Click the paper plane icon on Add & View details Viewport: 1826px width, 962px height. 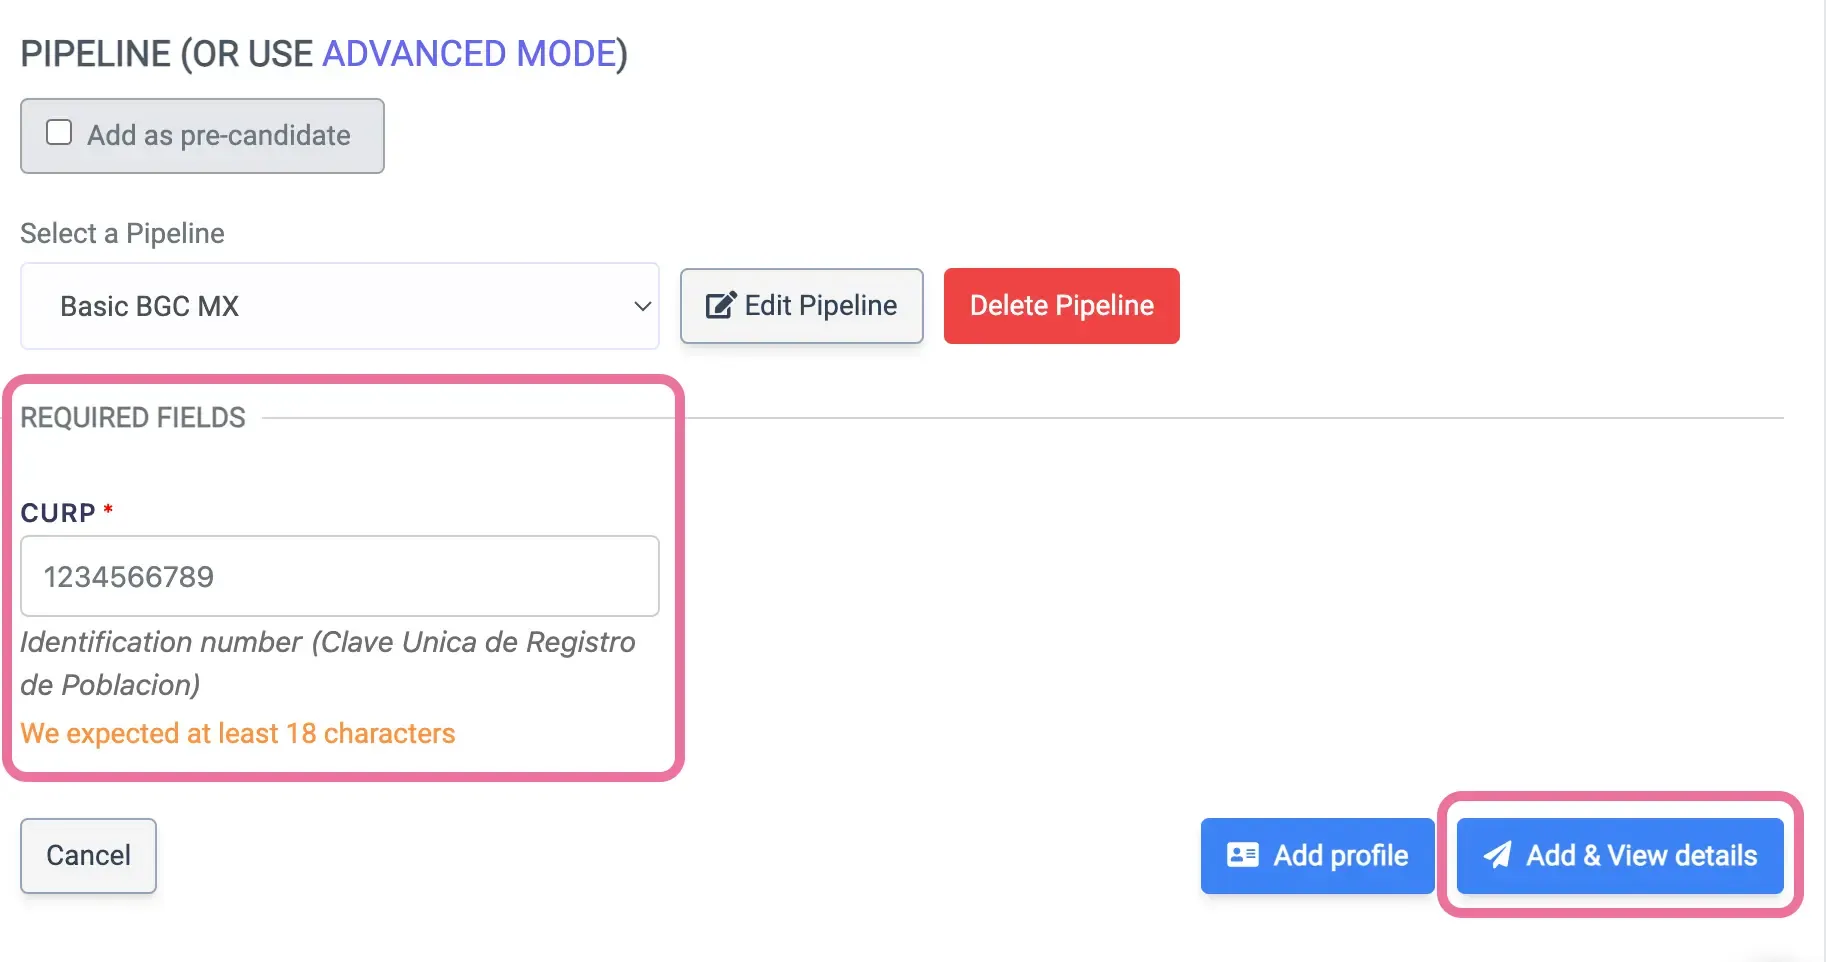click(1497, 855)
